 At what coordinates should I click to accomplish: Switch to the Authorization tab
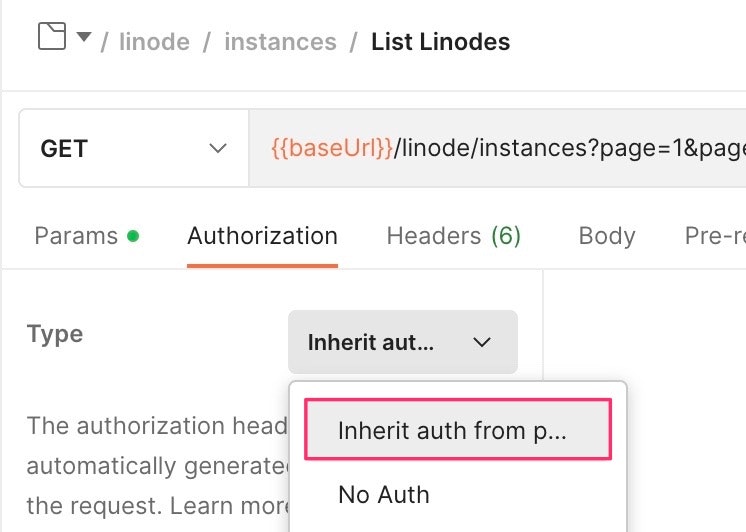point(262,236)
